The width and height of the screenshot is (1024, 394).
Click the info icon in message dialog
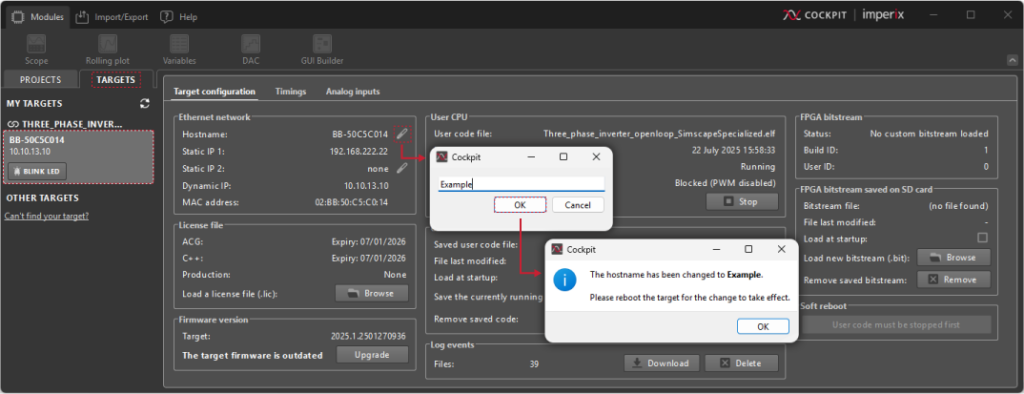pyautogui.click(x=564, y=280)
